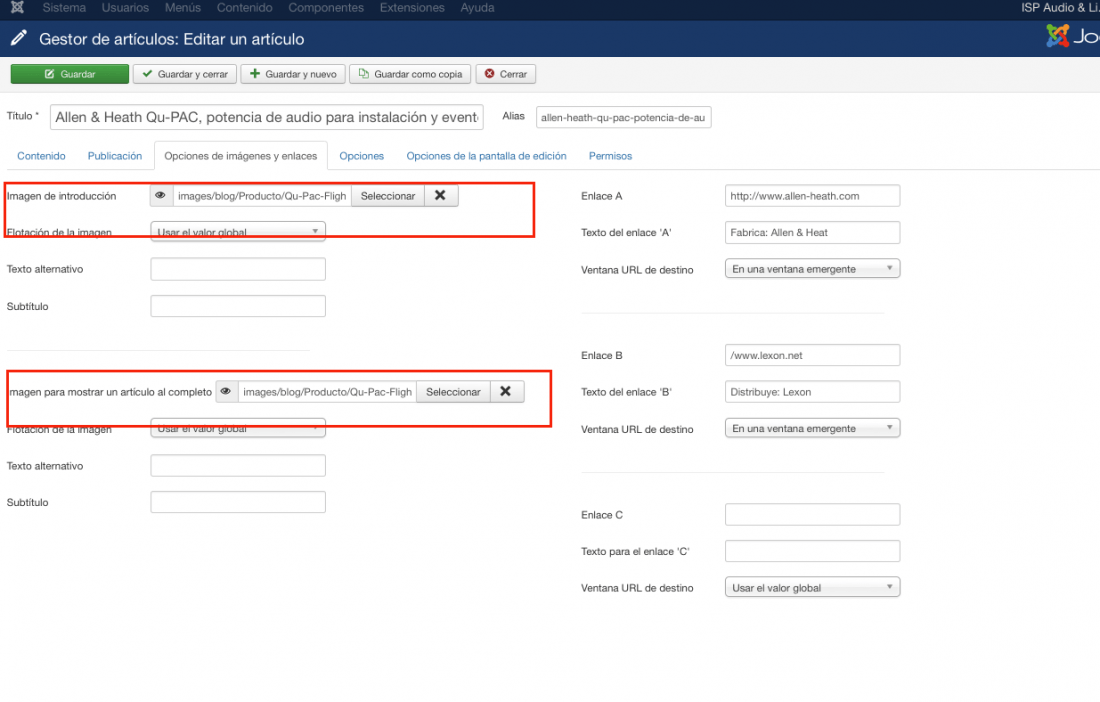Screen dimensions: 1100x702
Task: Click the green Guardar button
Action: (69, 74)
